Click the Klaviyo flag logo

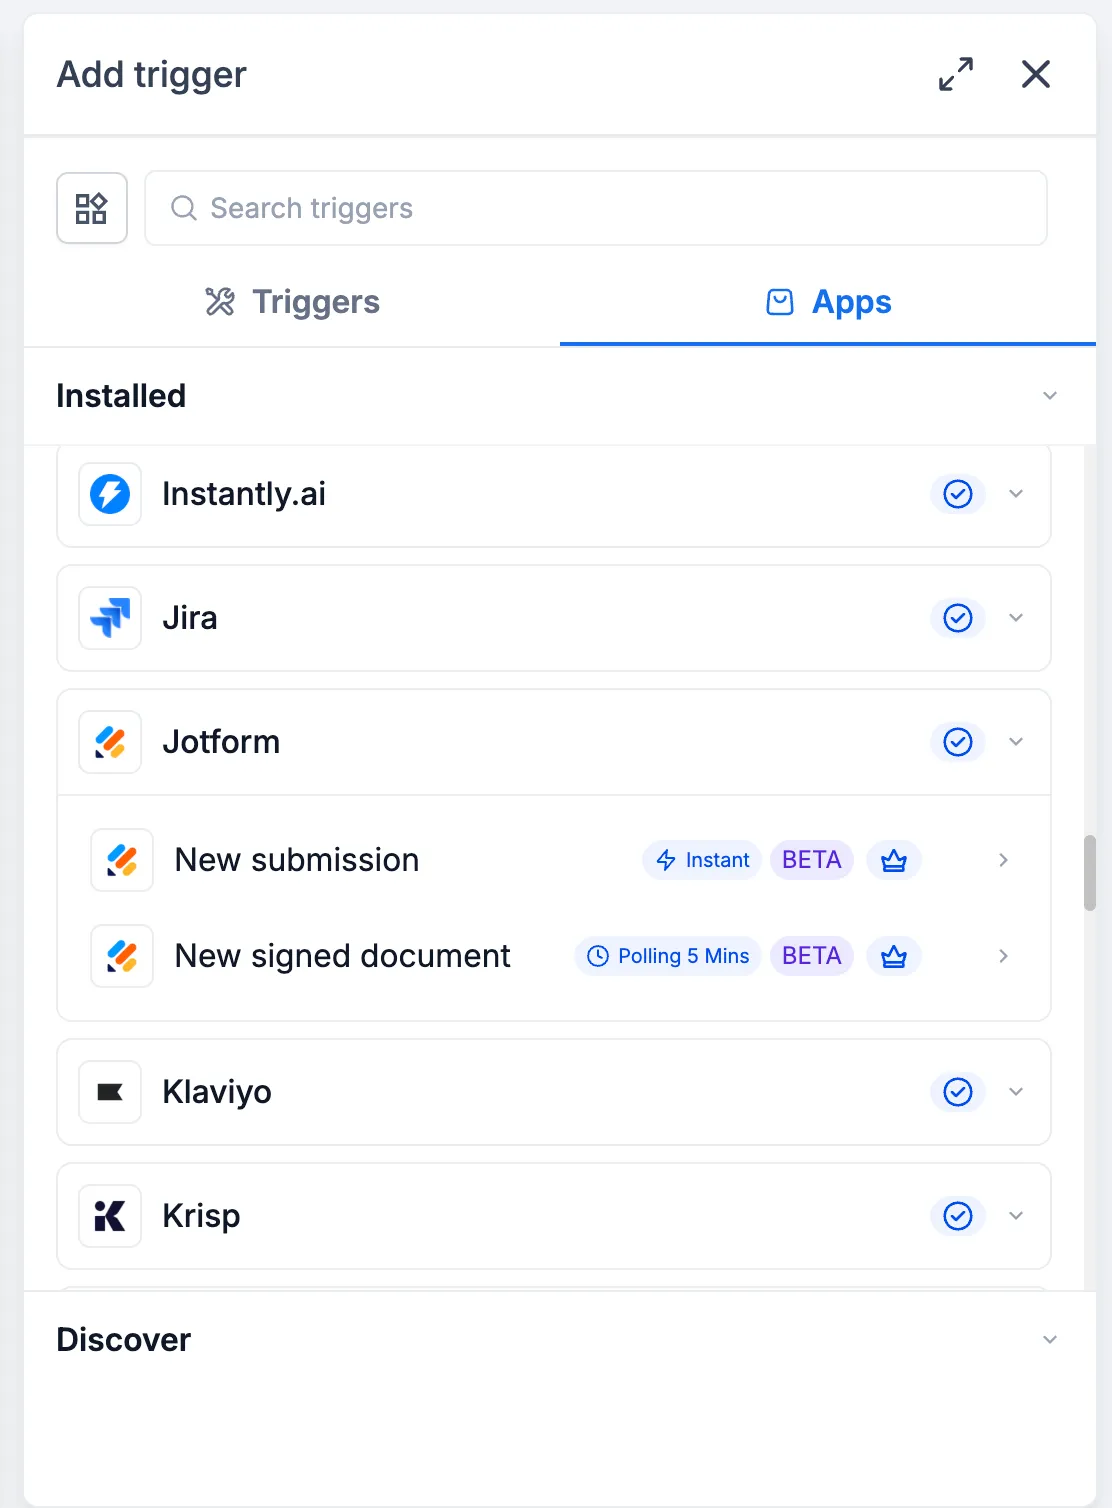[110, 1092]
